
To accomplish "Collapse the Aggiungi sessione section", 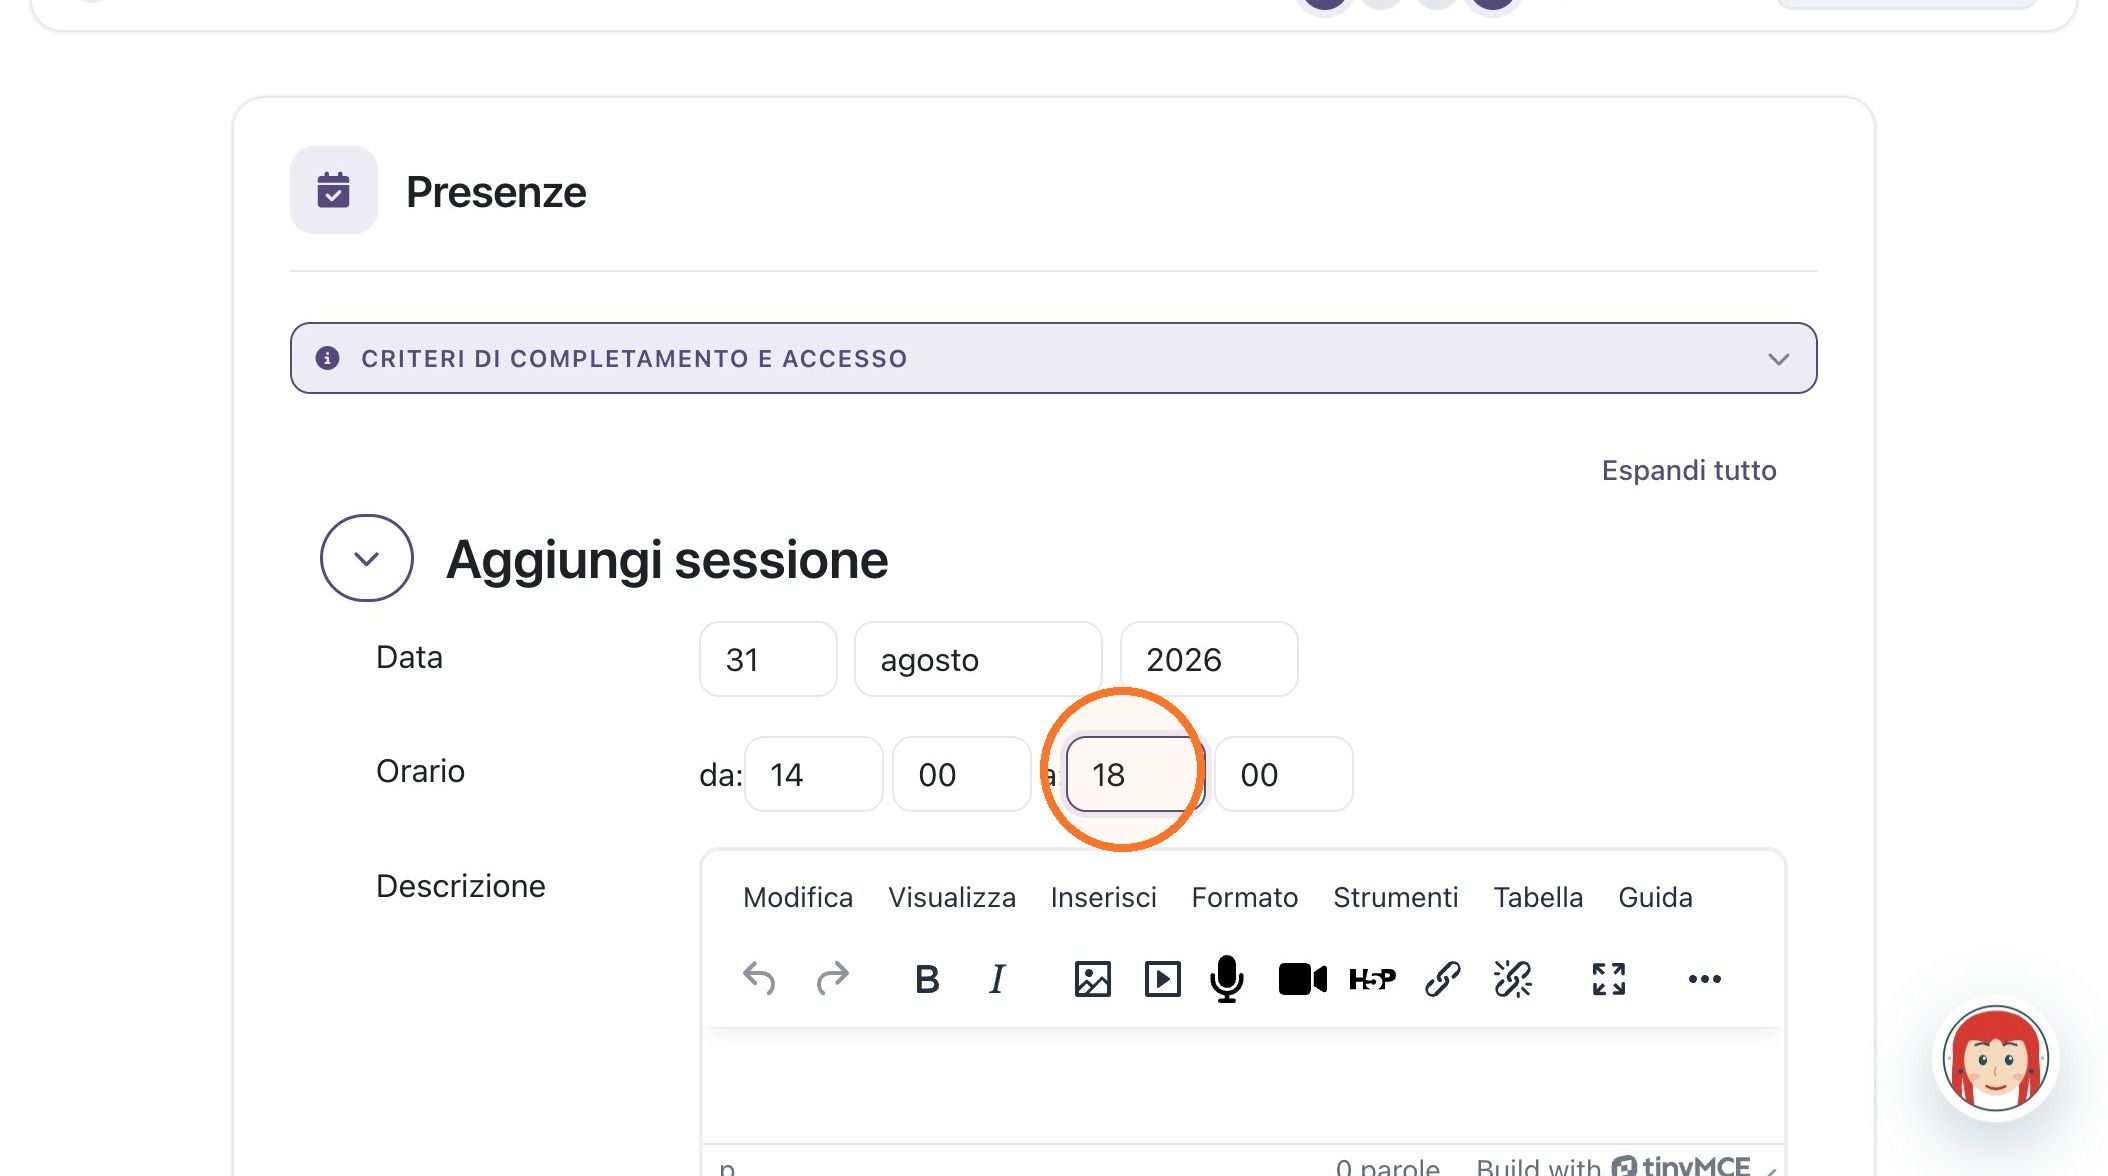I will click(x=367, y=558).
